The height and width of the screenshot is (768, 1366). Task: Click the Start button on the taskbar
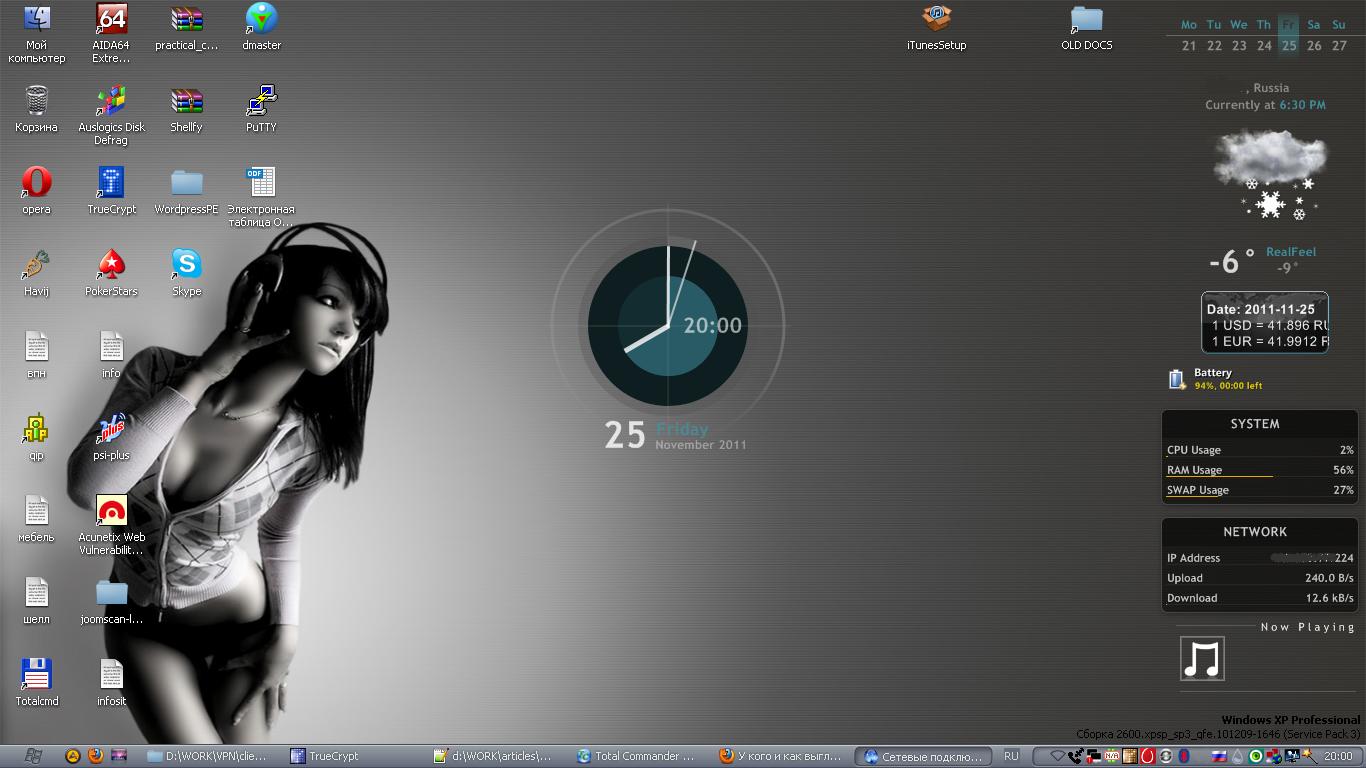pyautogui.click(x=32, y=756)
